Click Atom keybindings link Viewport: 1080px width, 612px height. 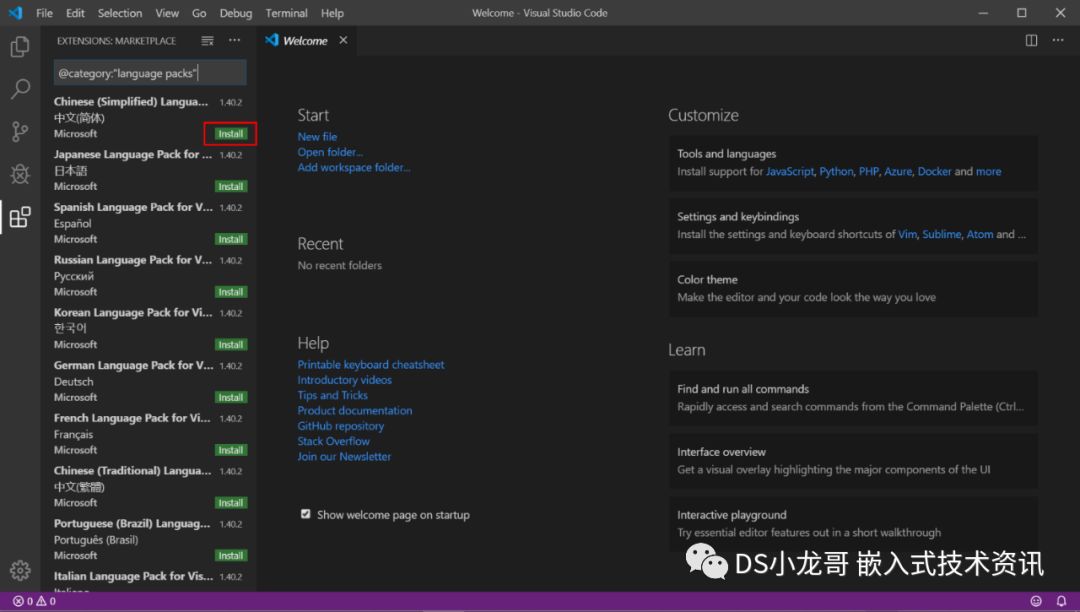pos(979,235)
